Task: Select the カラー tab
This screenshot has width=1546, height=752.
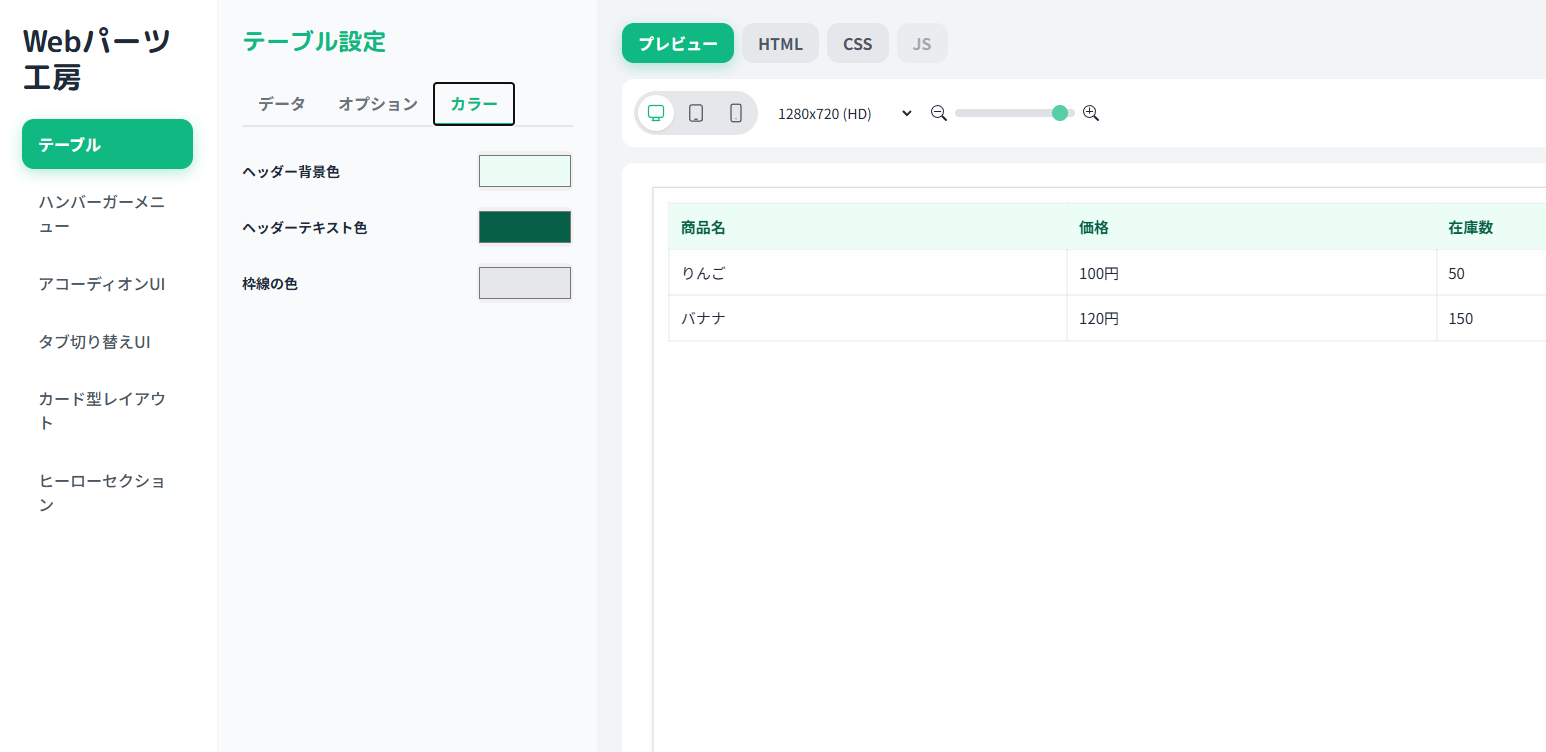Action: (474, 104)
